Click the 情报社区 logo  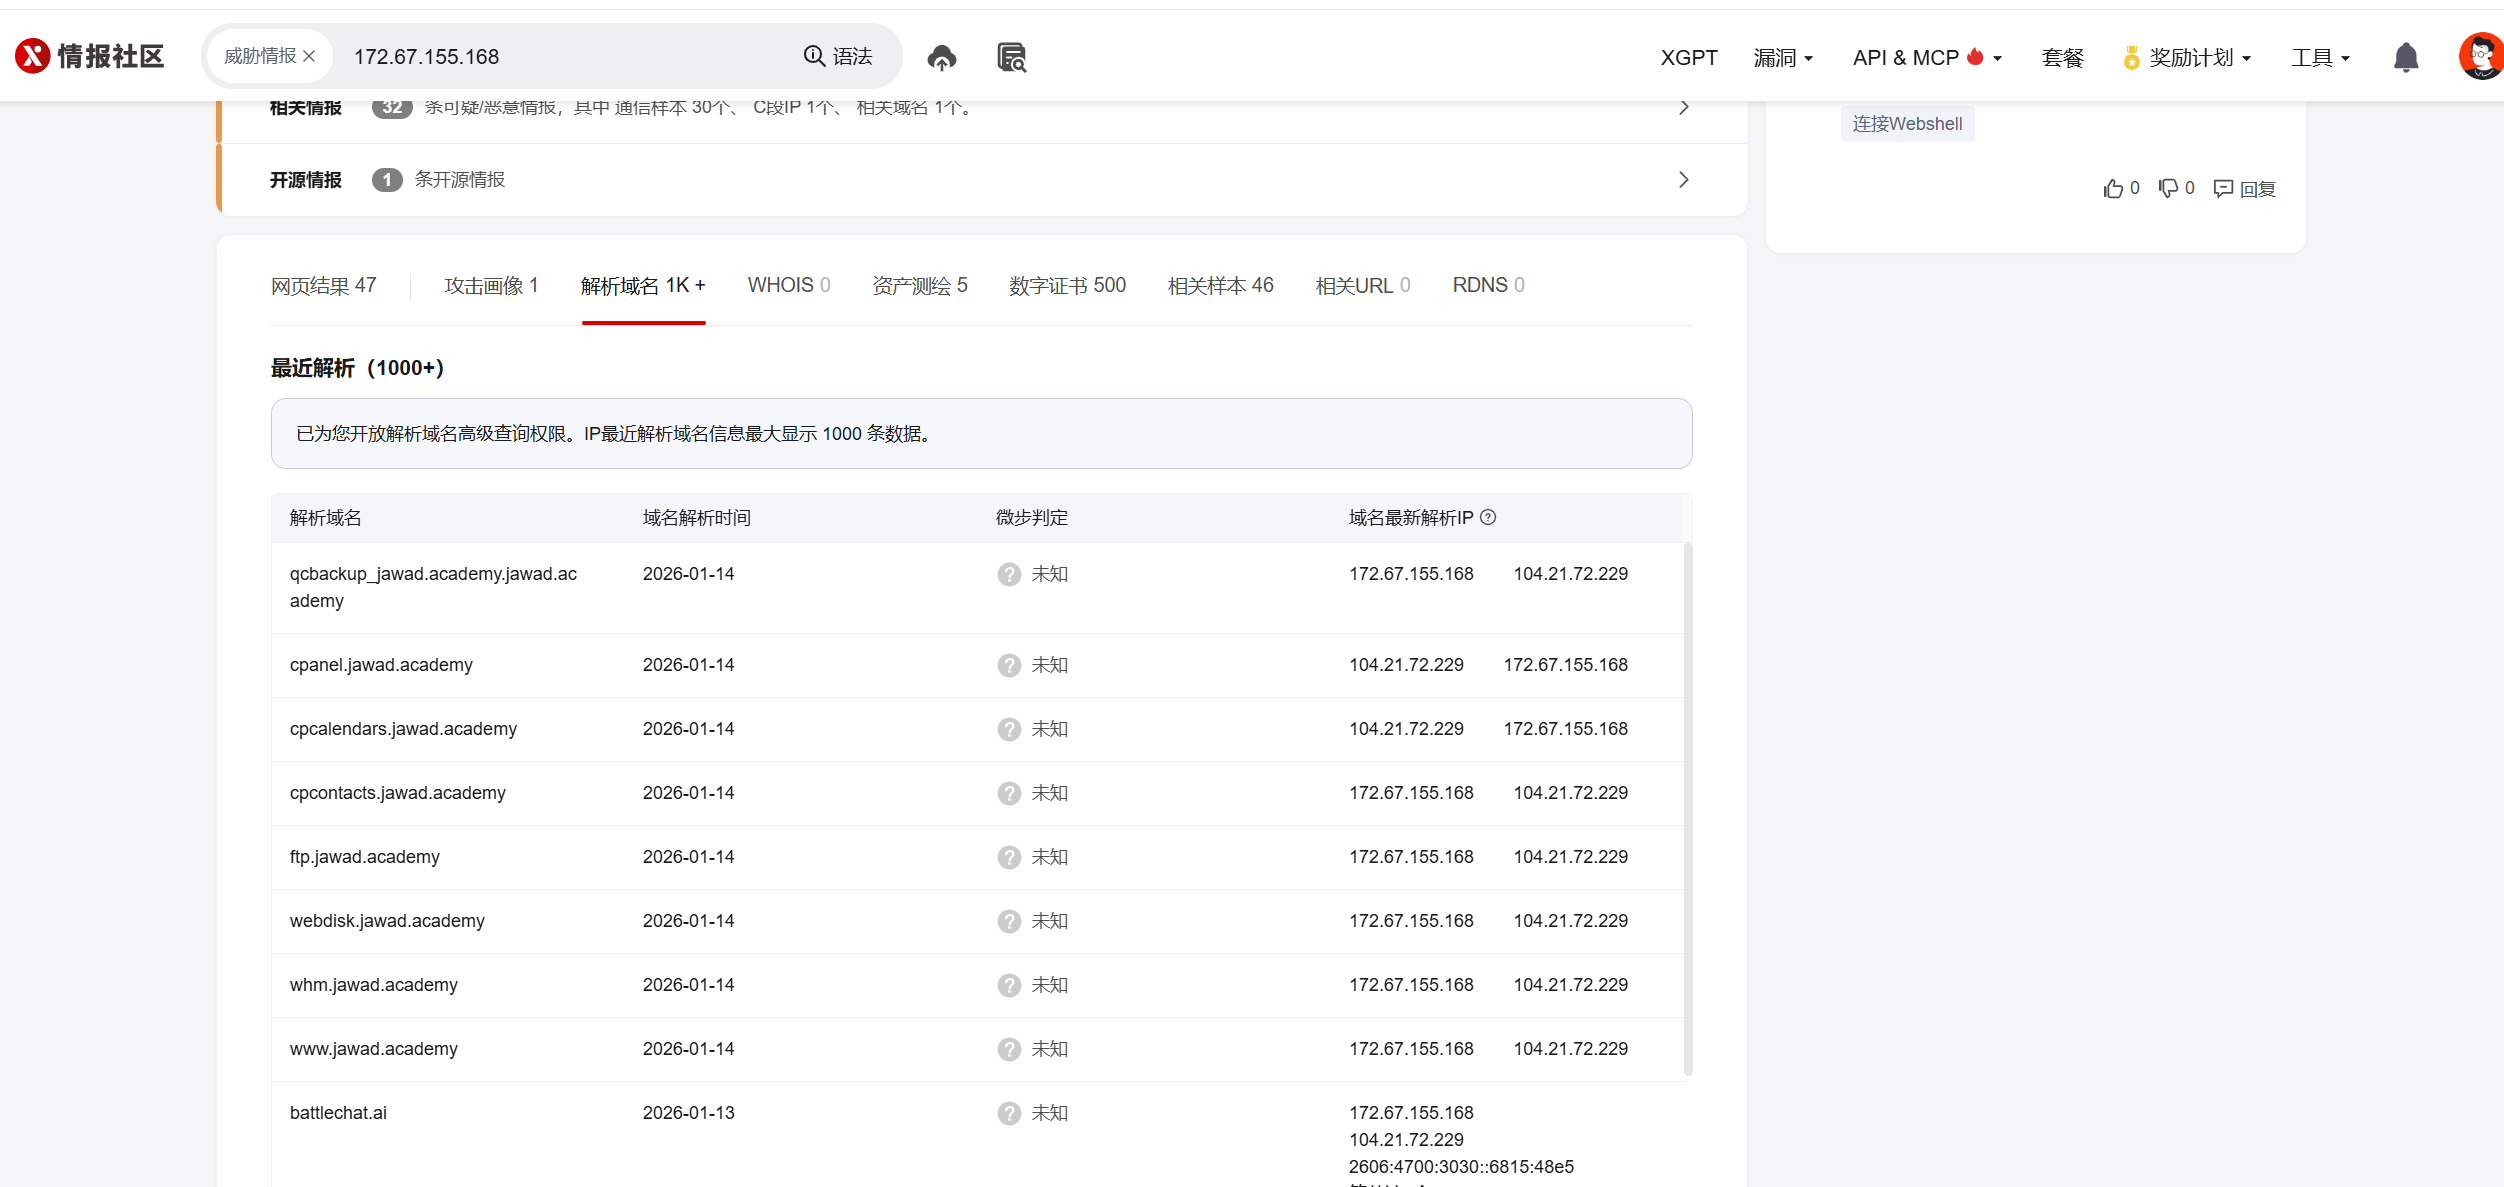click(90, 56)
